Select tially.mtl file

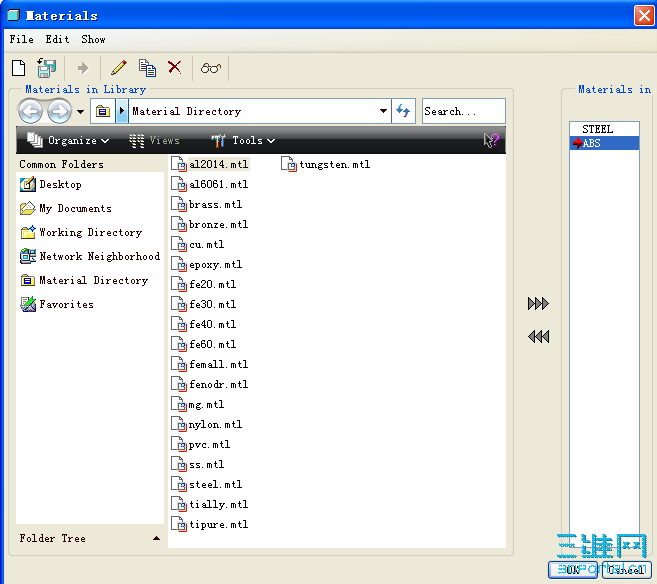click(210, 504)
